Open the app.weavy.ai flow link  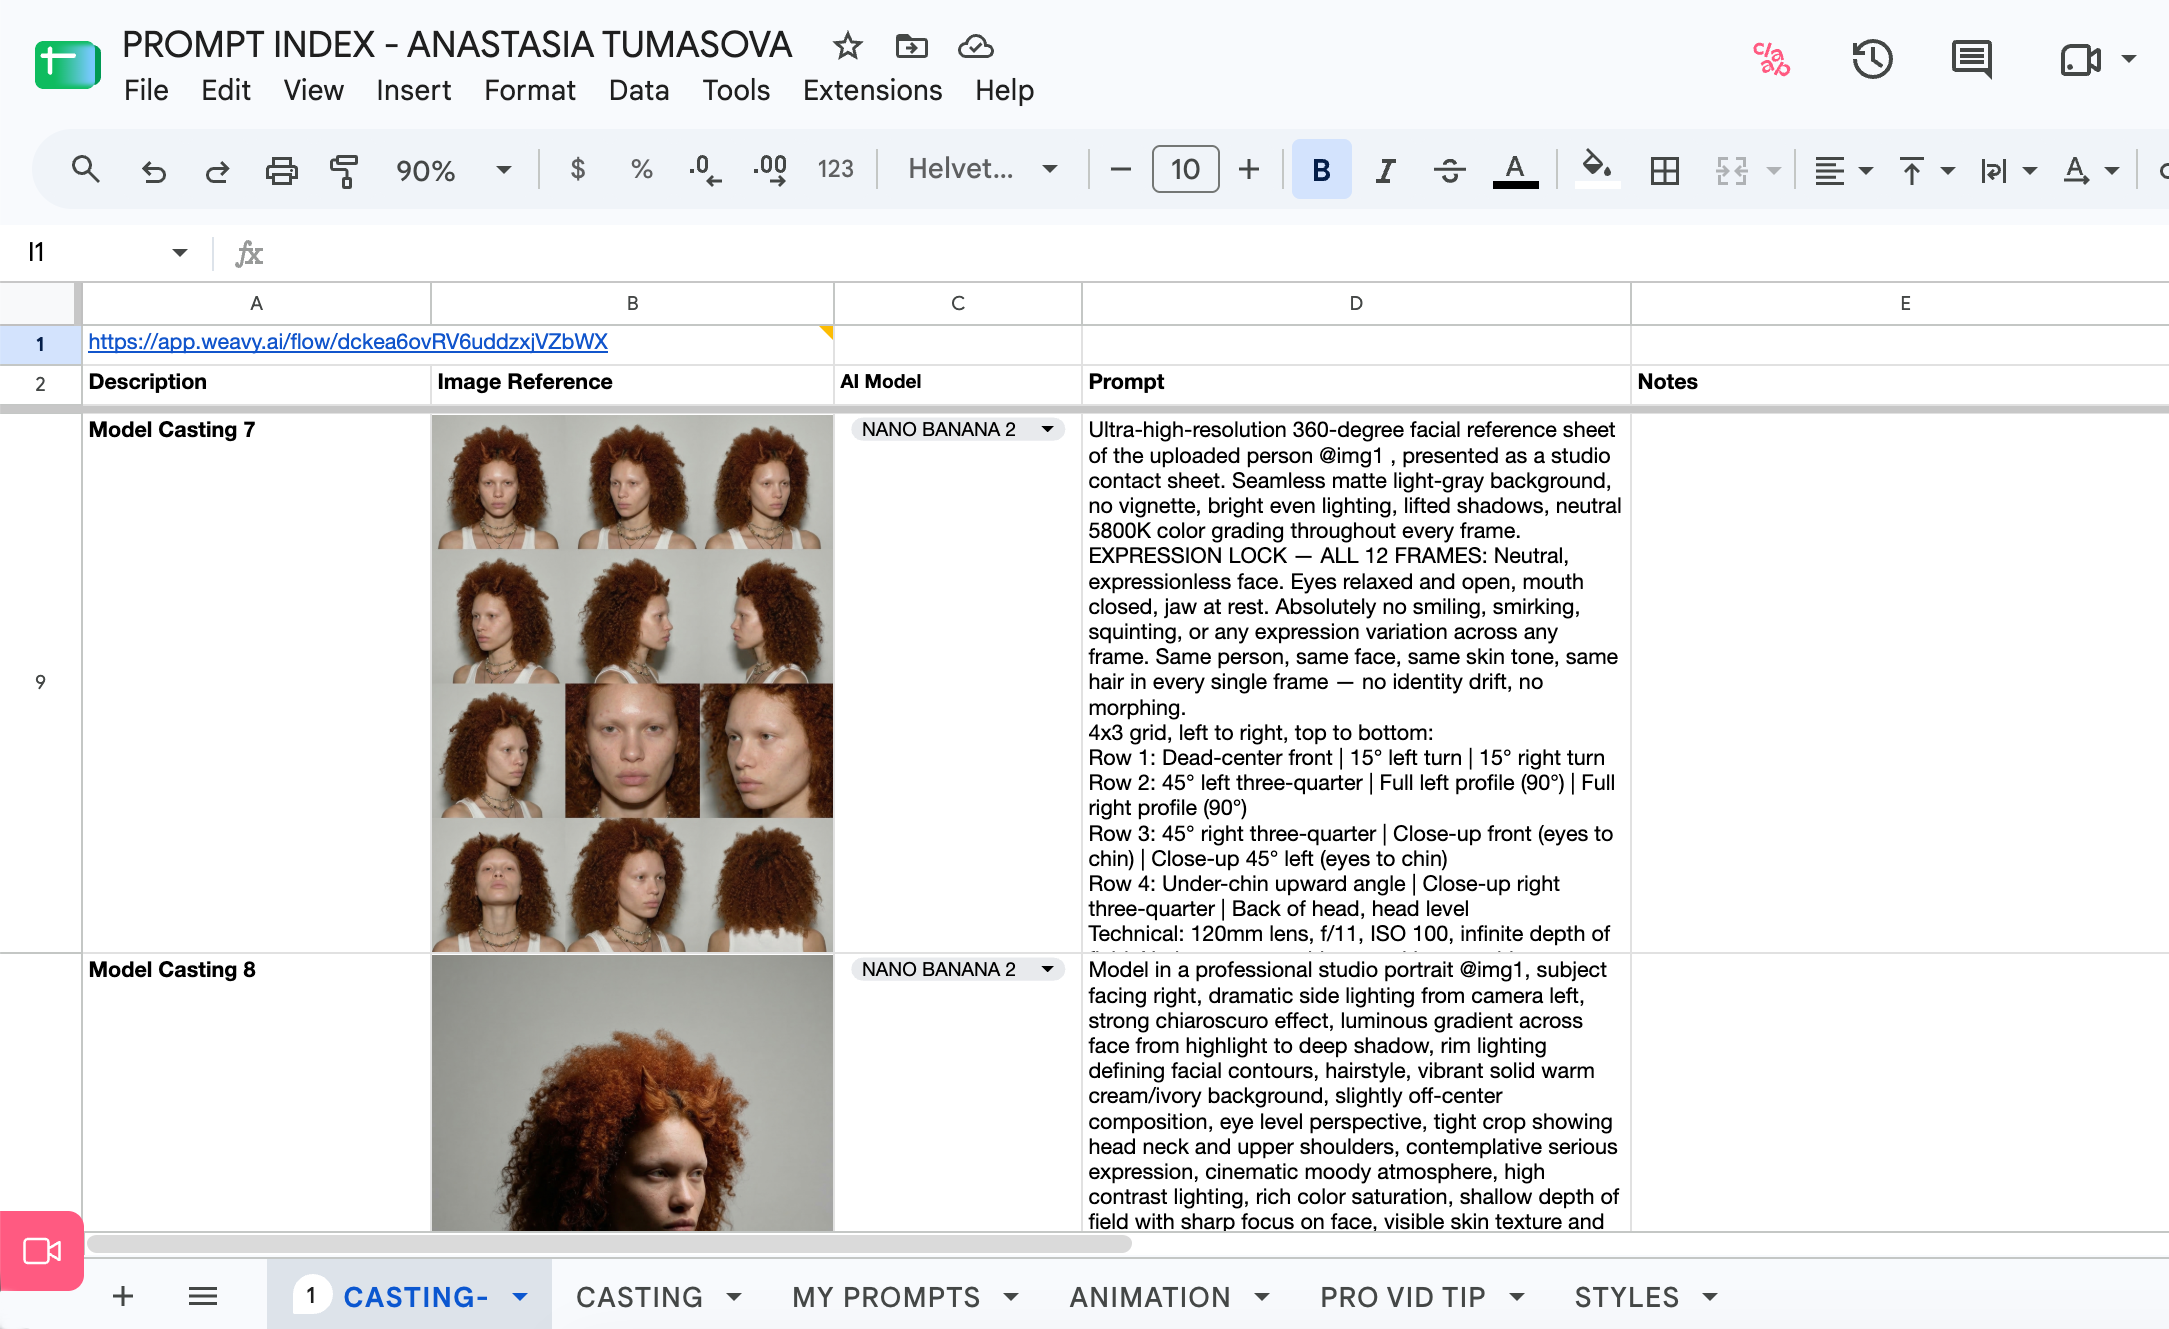coord(348,342)
